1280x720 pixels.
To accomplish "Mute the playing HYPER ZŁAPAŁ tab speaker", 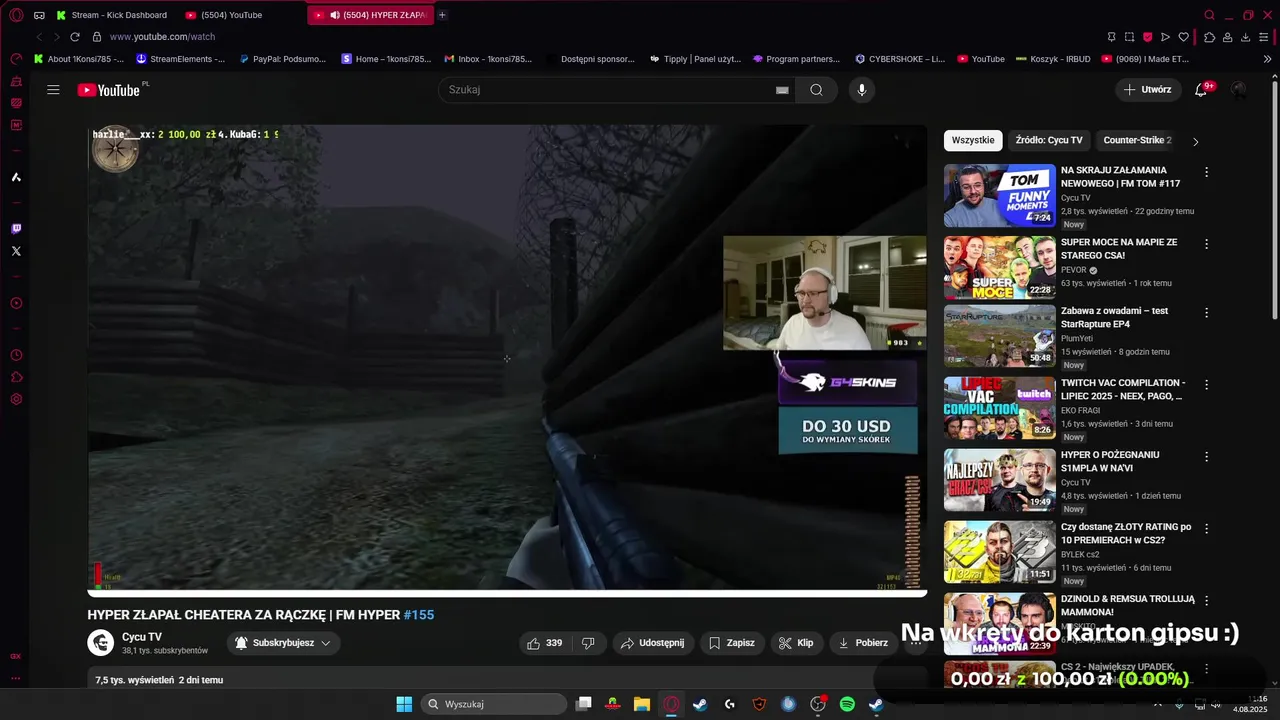I will [x=335, y=15].
